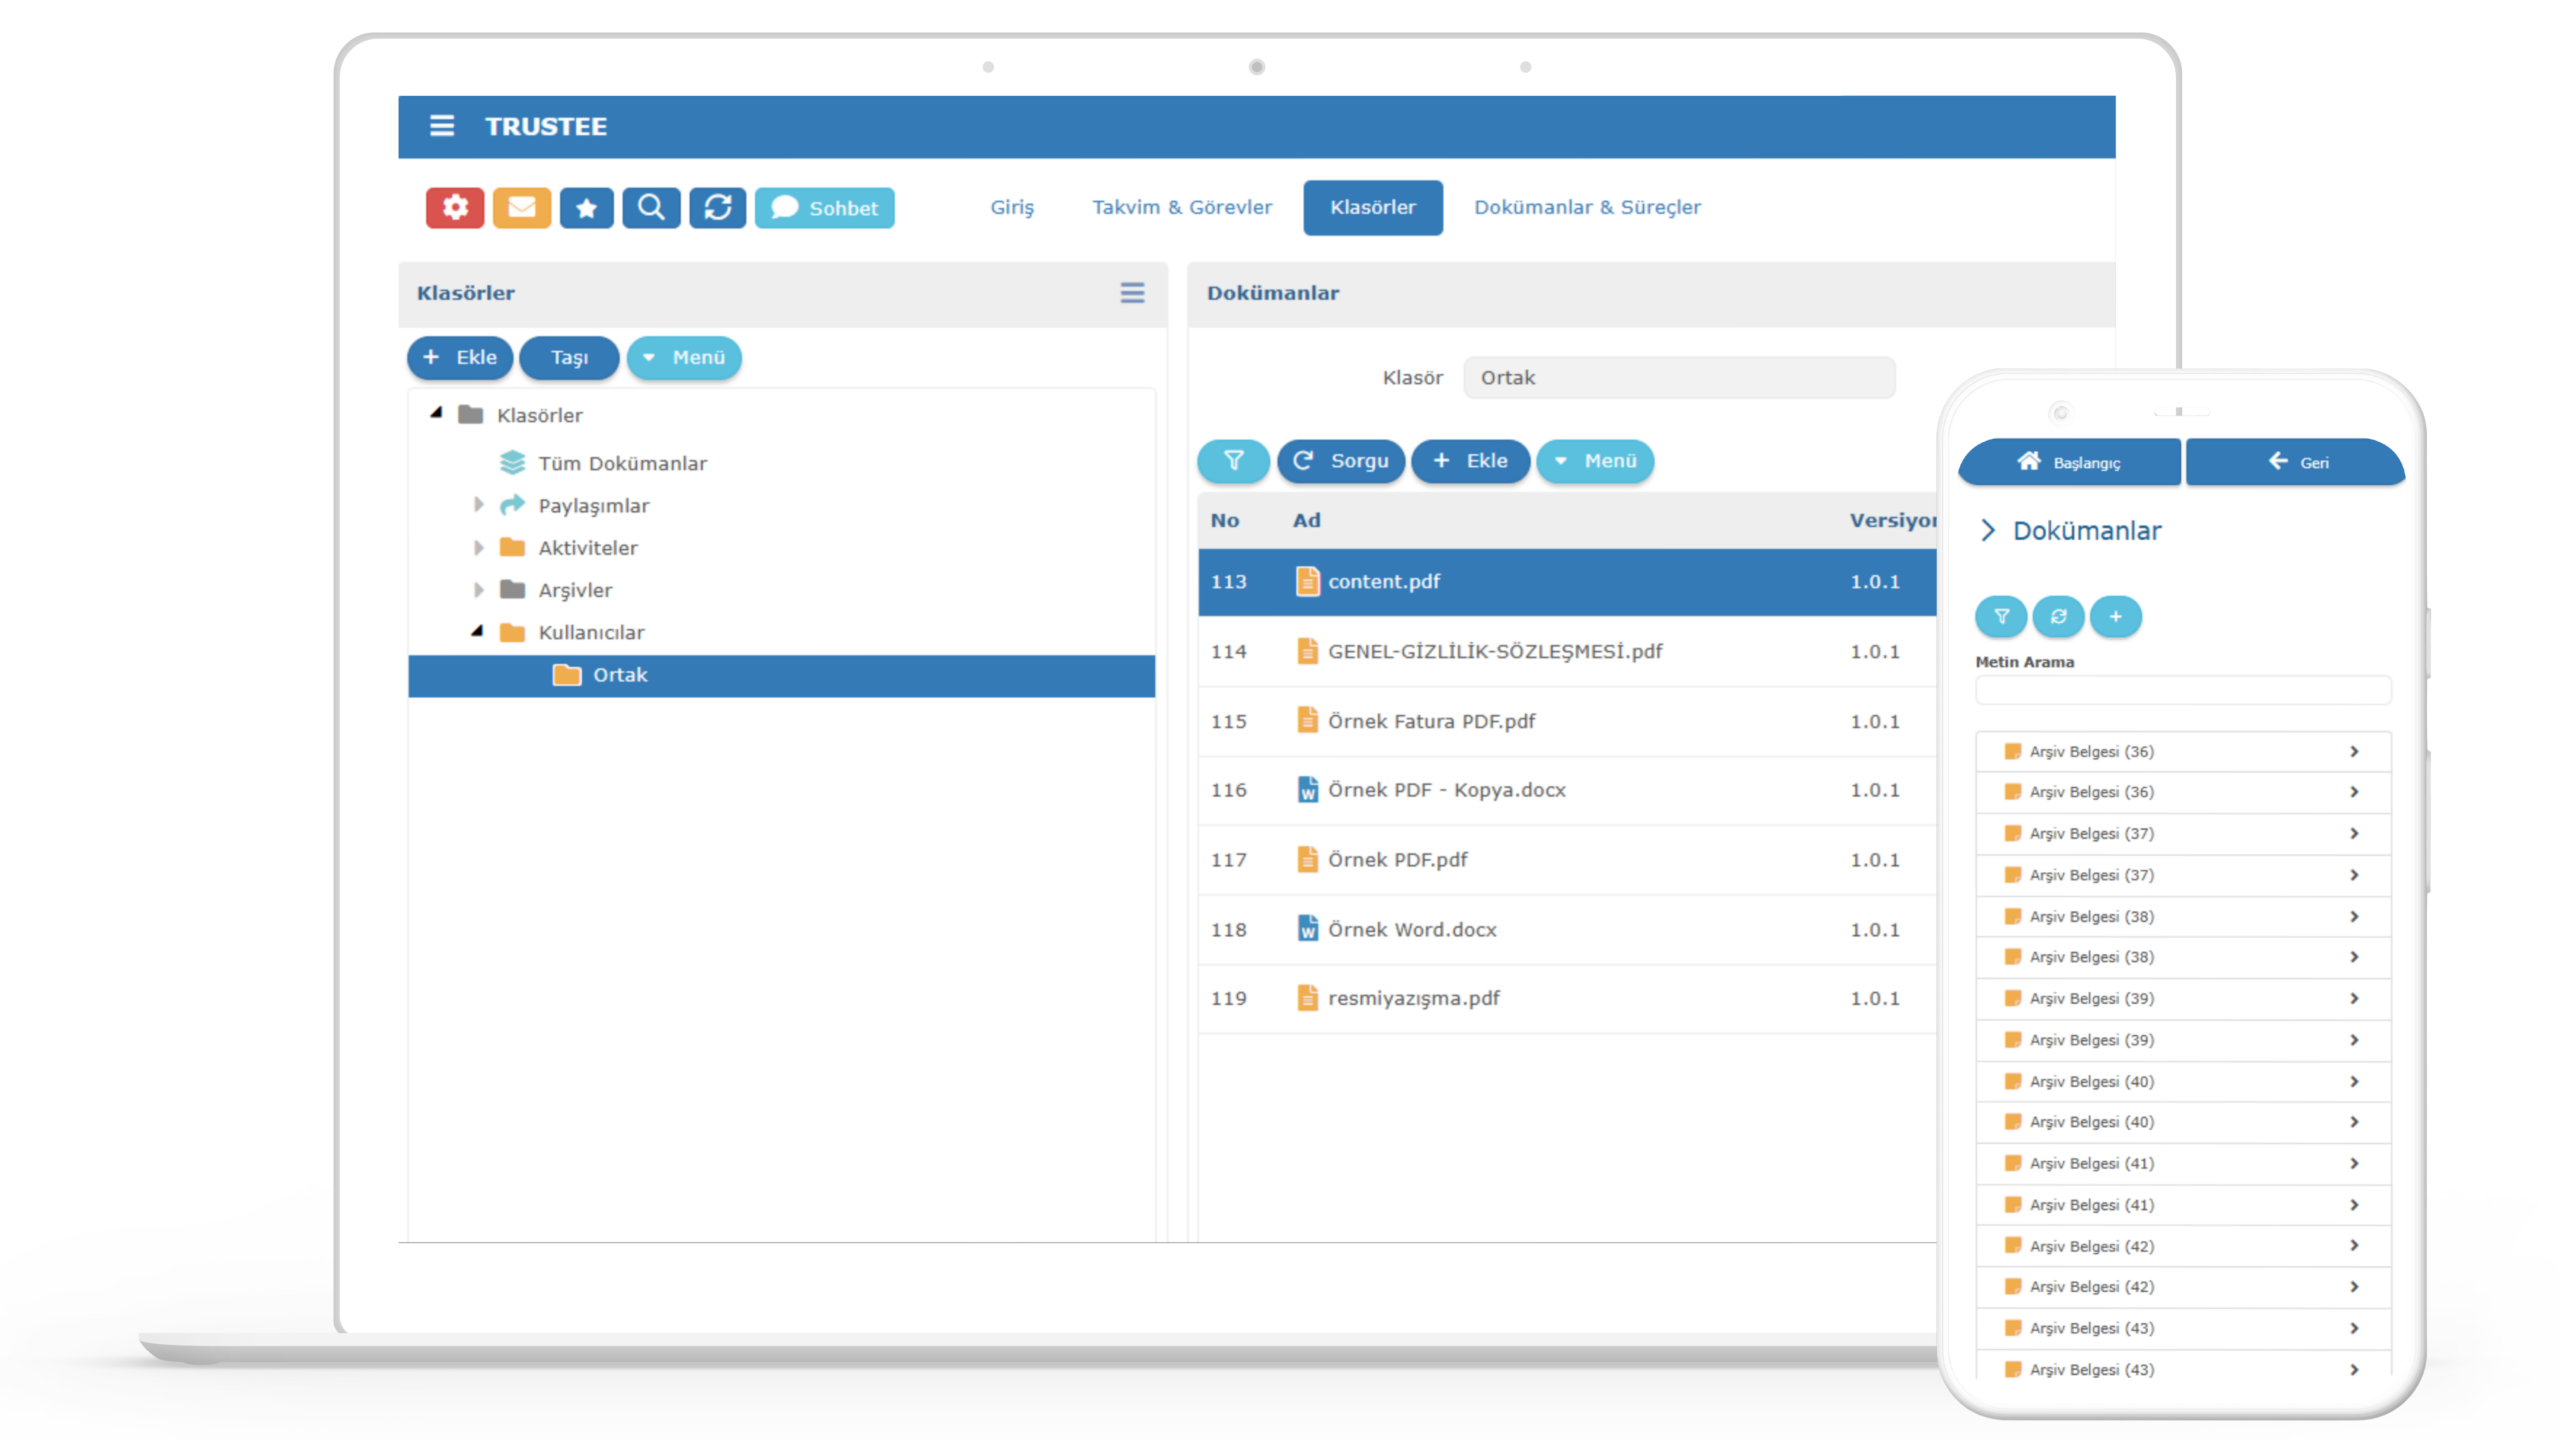Open the Menü dropdown in Dokümanlar panel
2560x1440 pixels.
point(1595,461)
